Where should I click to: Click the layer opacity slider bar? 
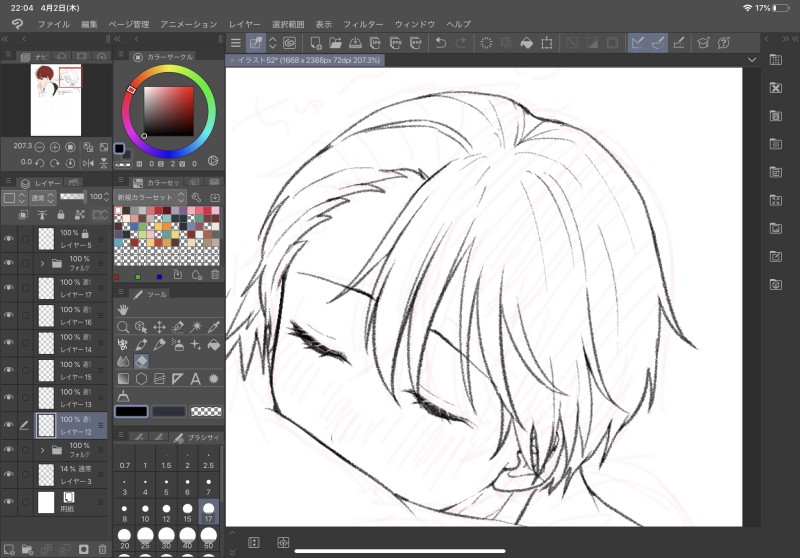(x=72, y=196)
